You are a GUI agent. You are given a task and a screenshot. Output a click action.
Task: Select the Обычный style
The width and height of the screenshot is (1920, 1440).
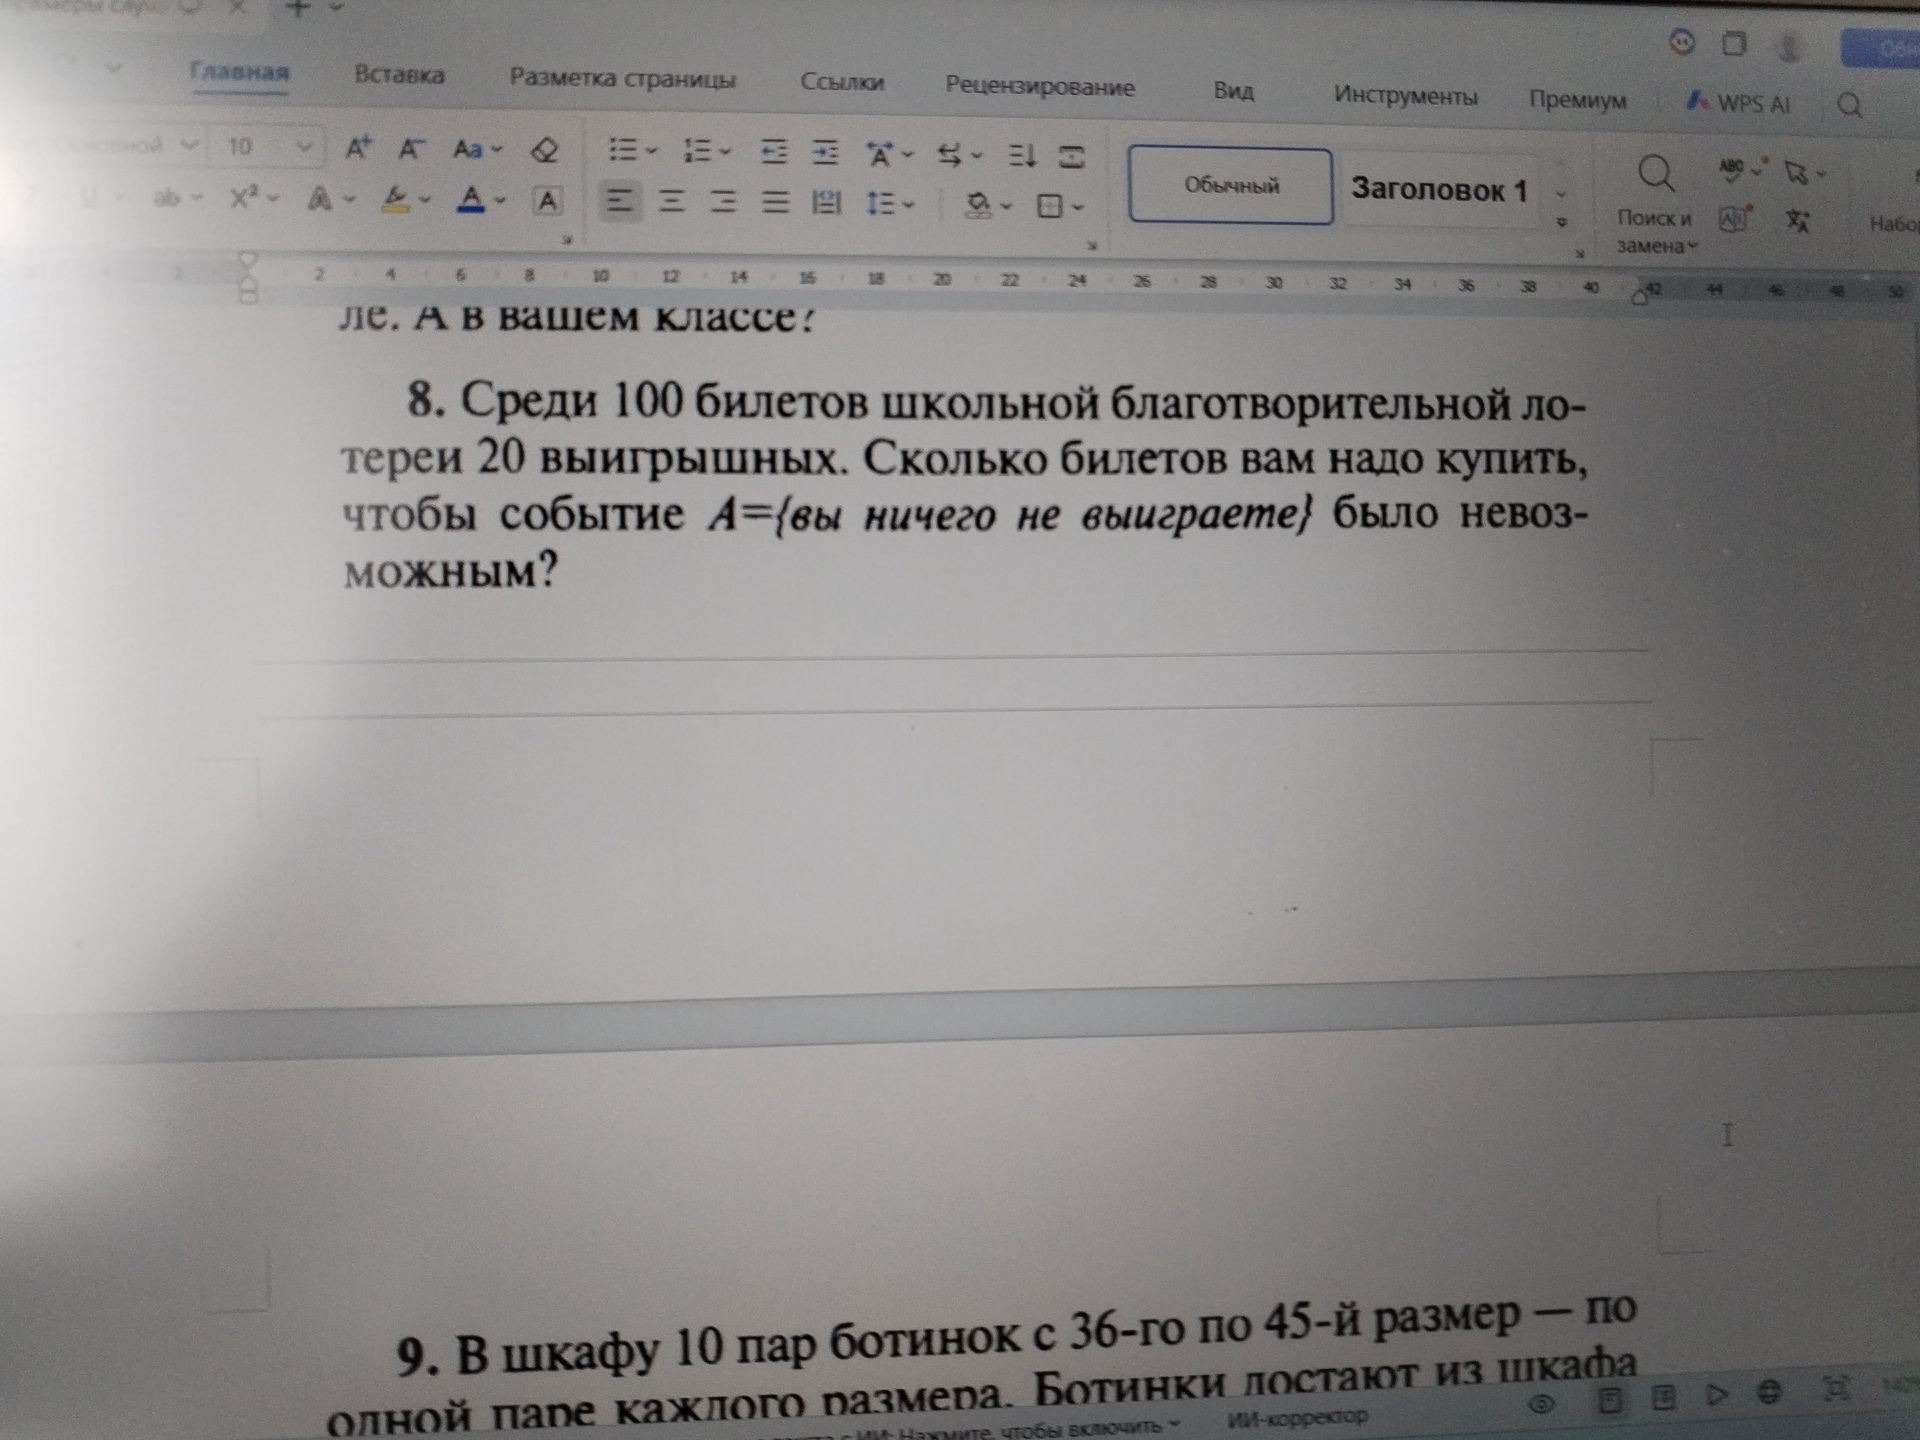1231,186
